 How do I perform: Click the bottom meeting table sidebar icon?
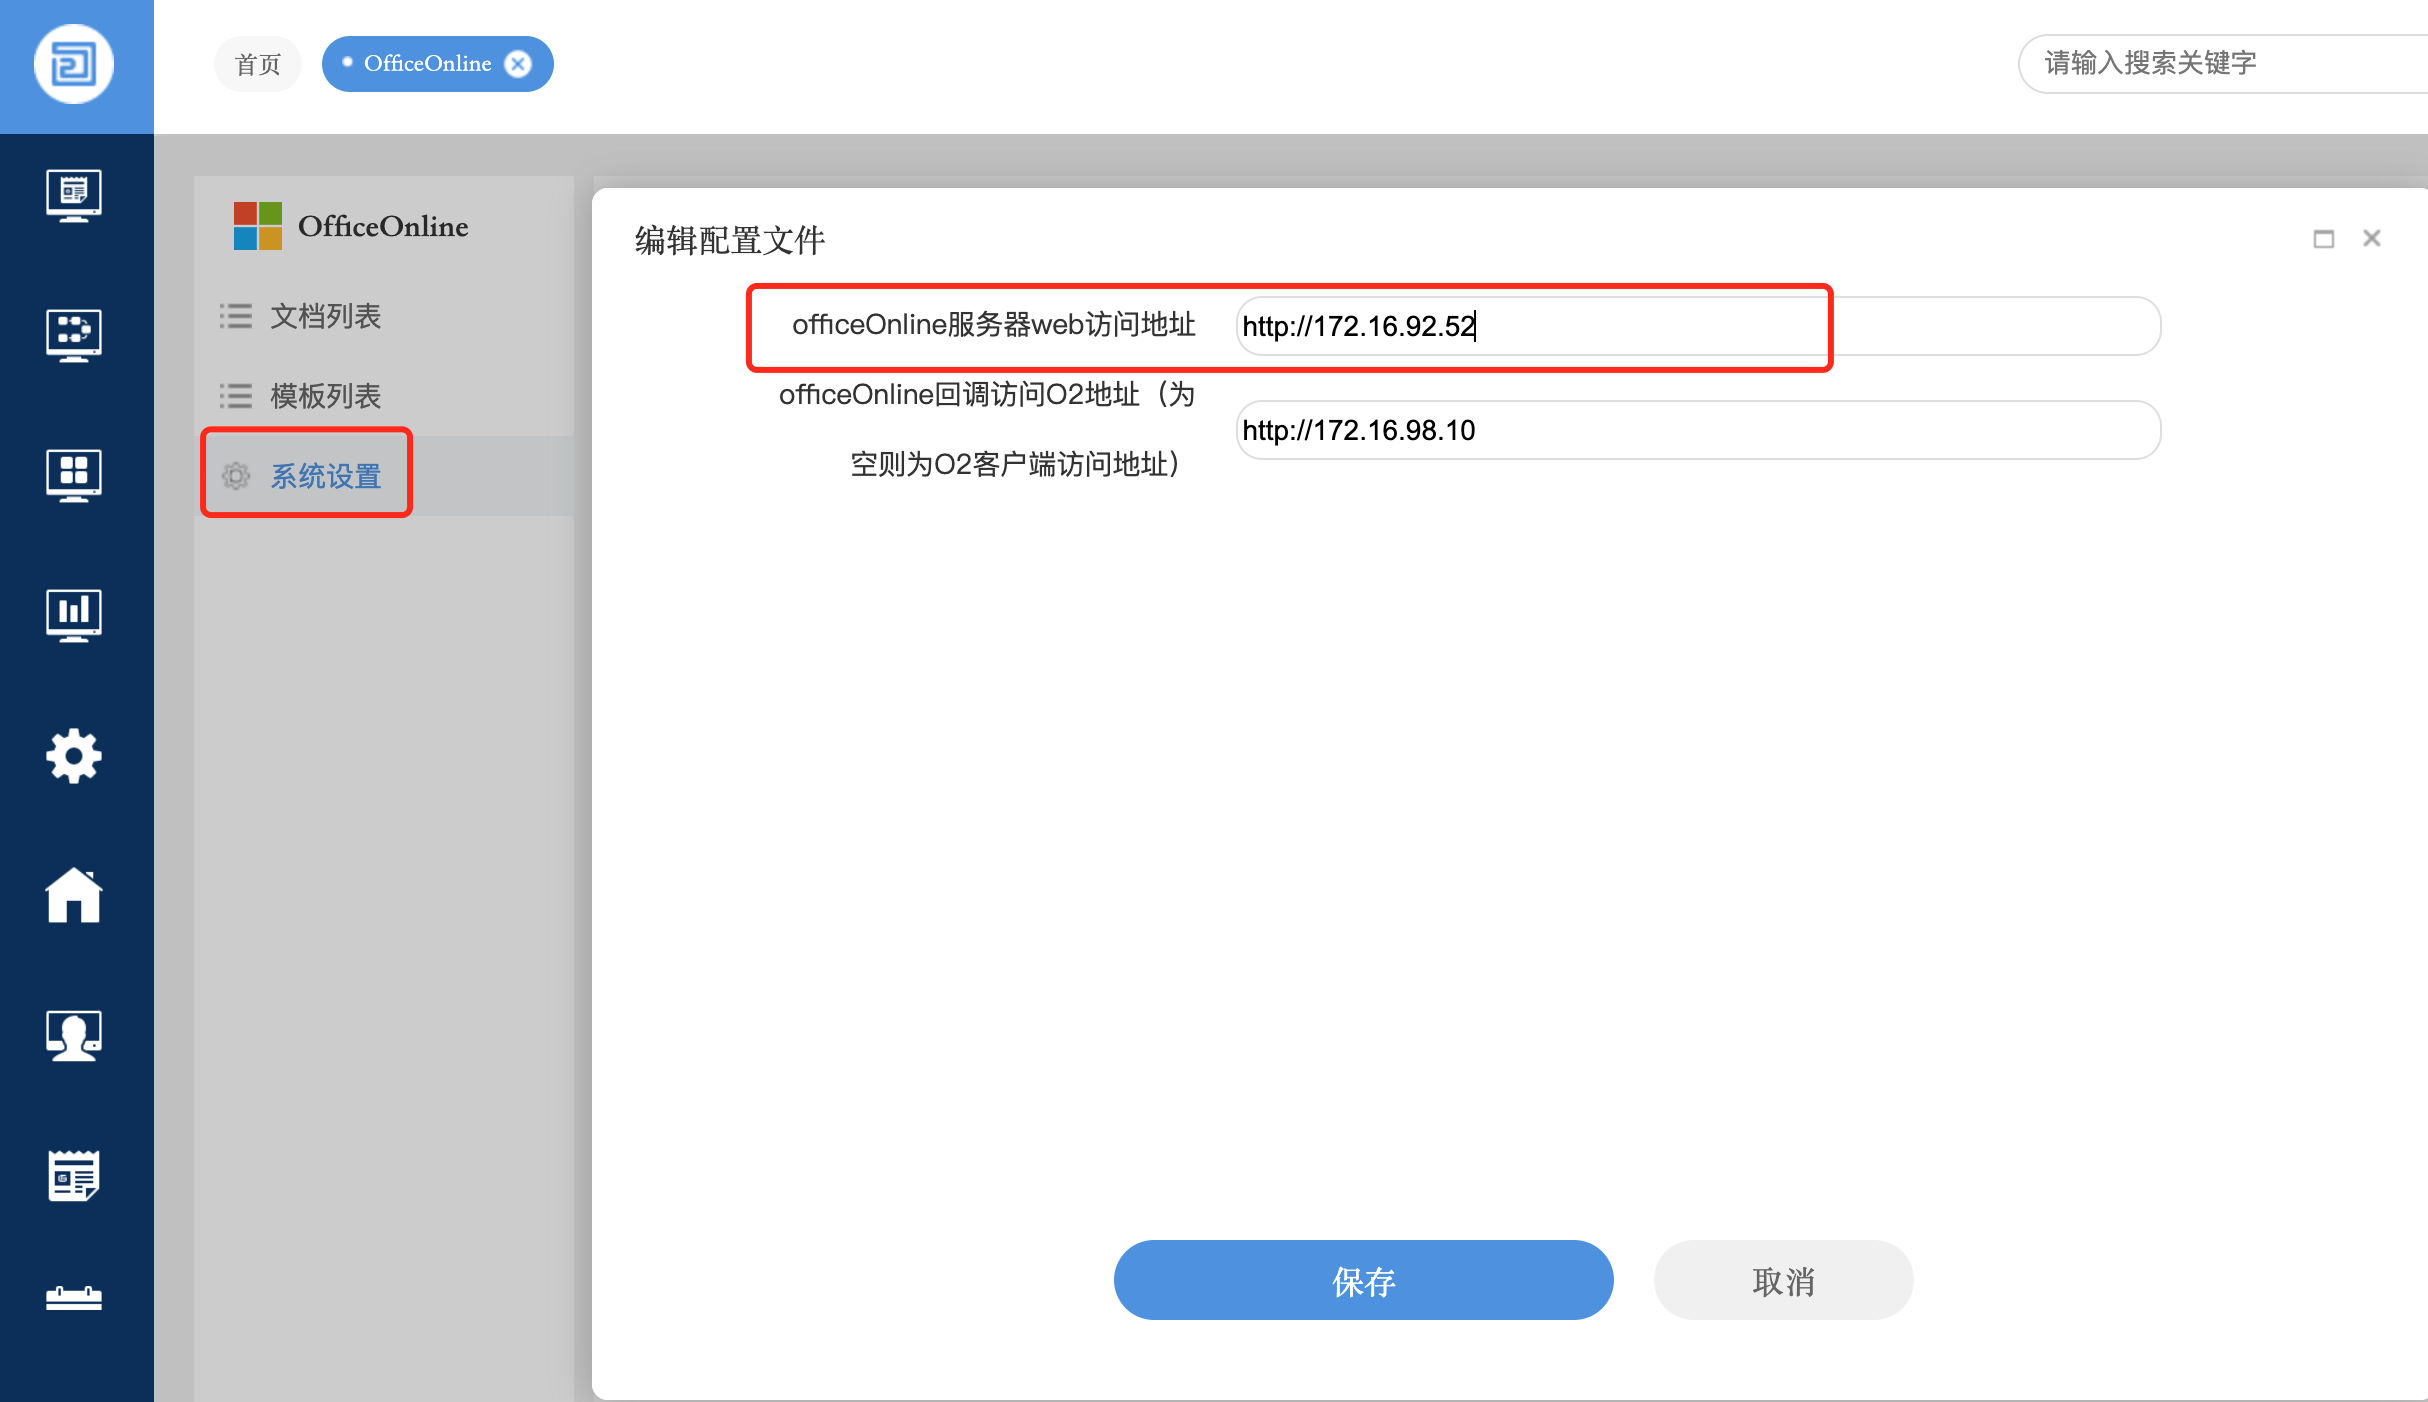tap(74, 1297)
